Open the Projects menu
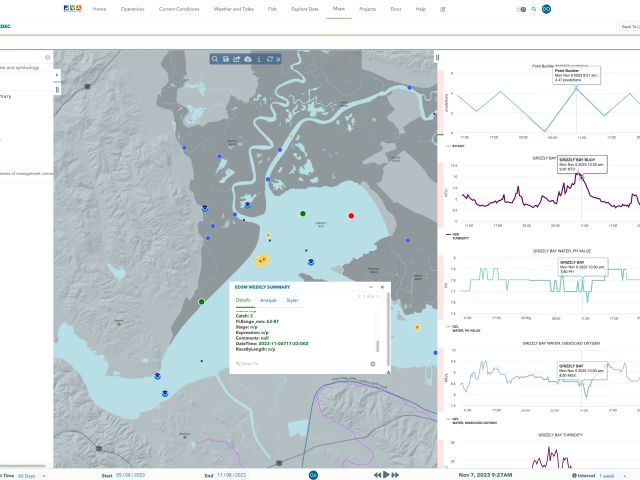The width and height of the screenshot is (640, 480). point(367,9)
